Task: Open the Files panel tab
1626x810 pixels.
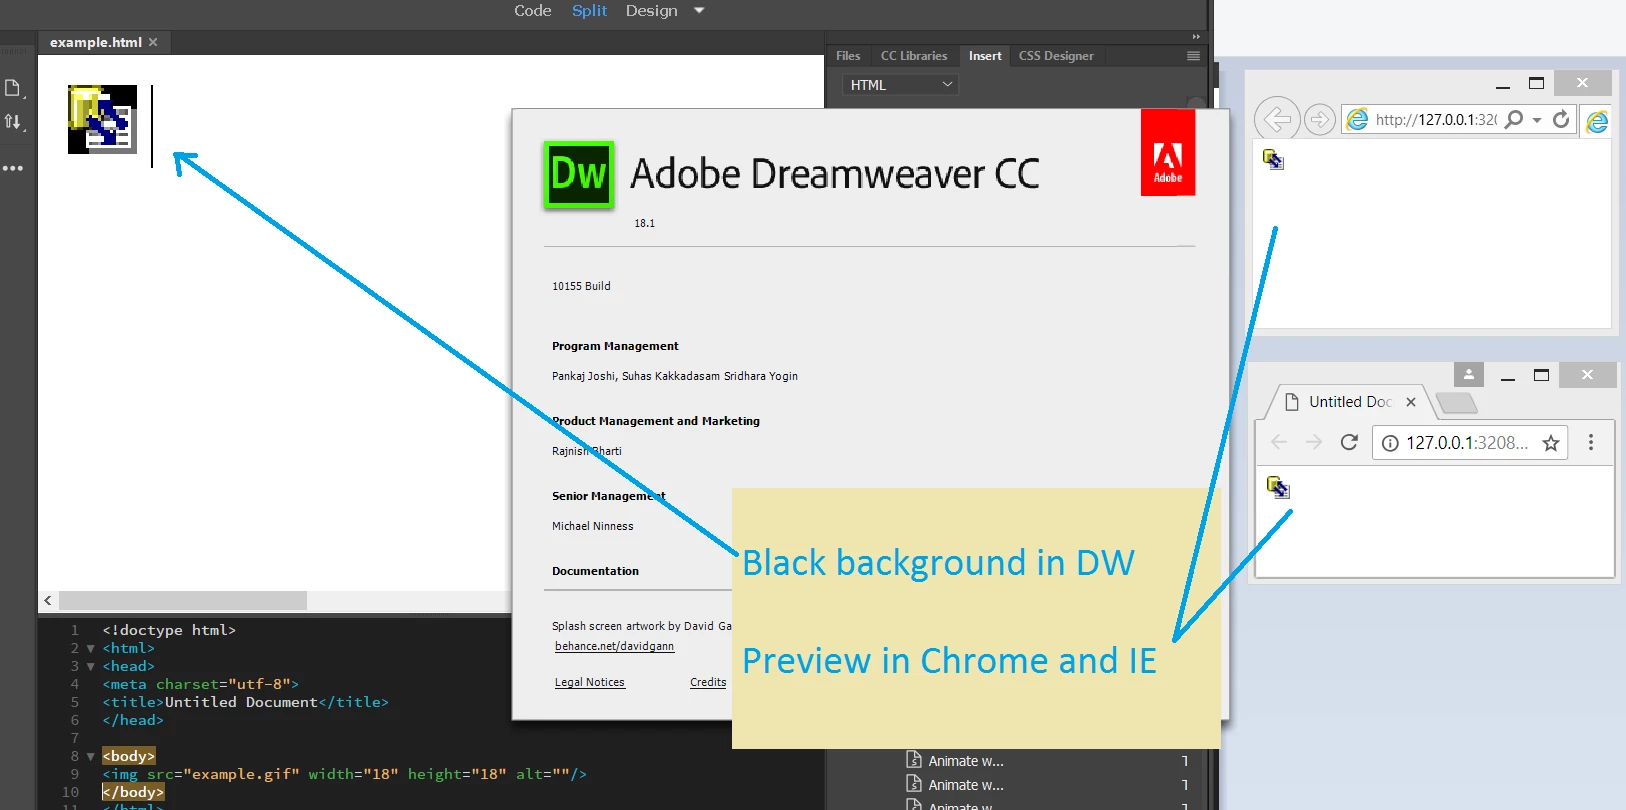Action: point(848,56)
